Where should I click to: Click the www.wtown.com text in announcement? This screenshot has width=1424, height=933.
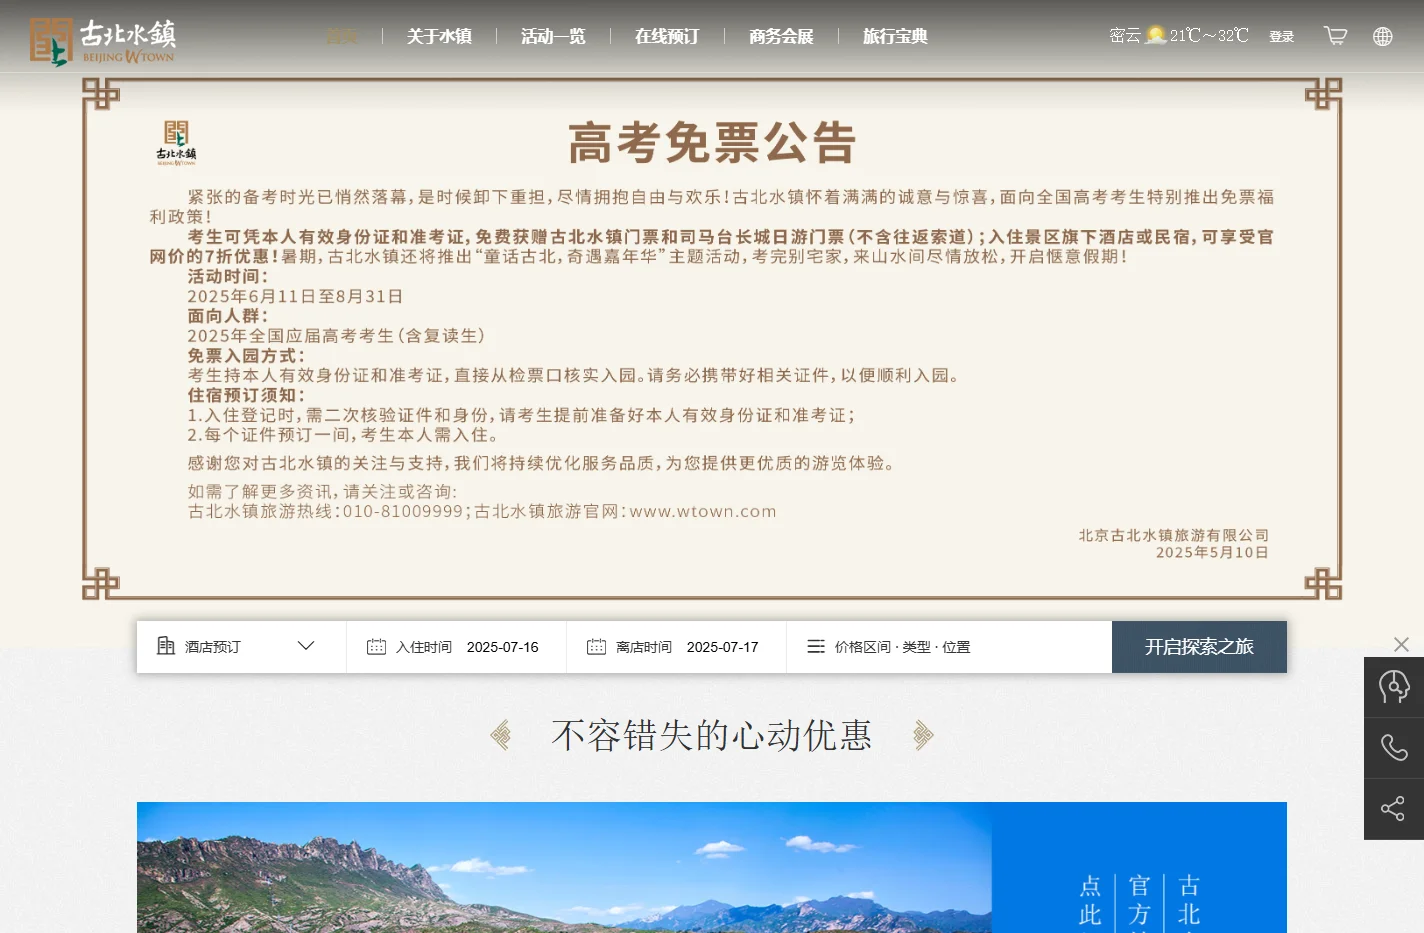pyautogui.click(x=703, y=511)
